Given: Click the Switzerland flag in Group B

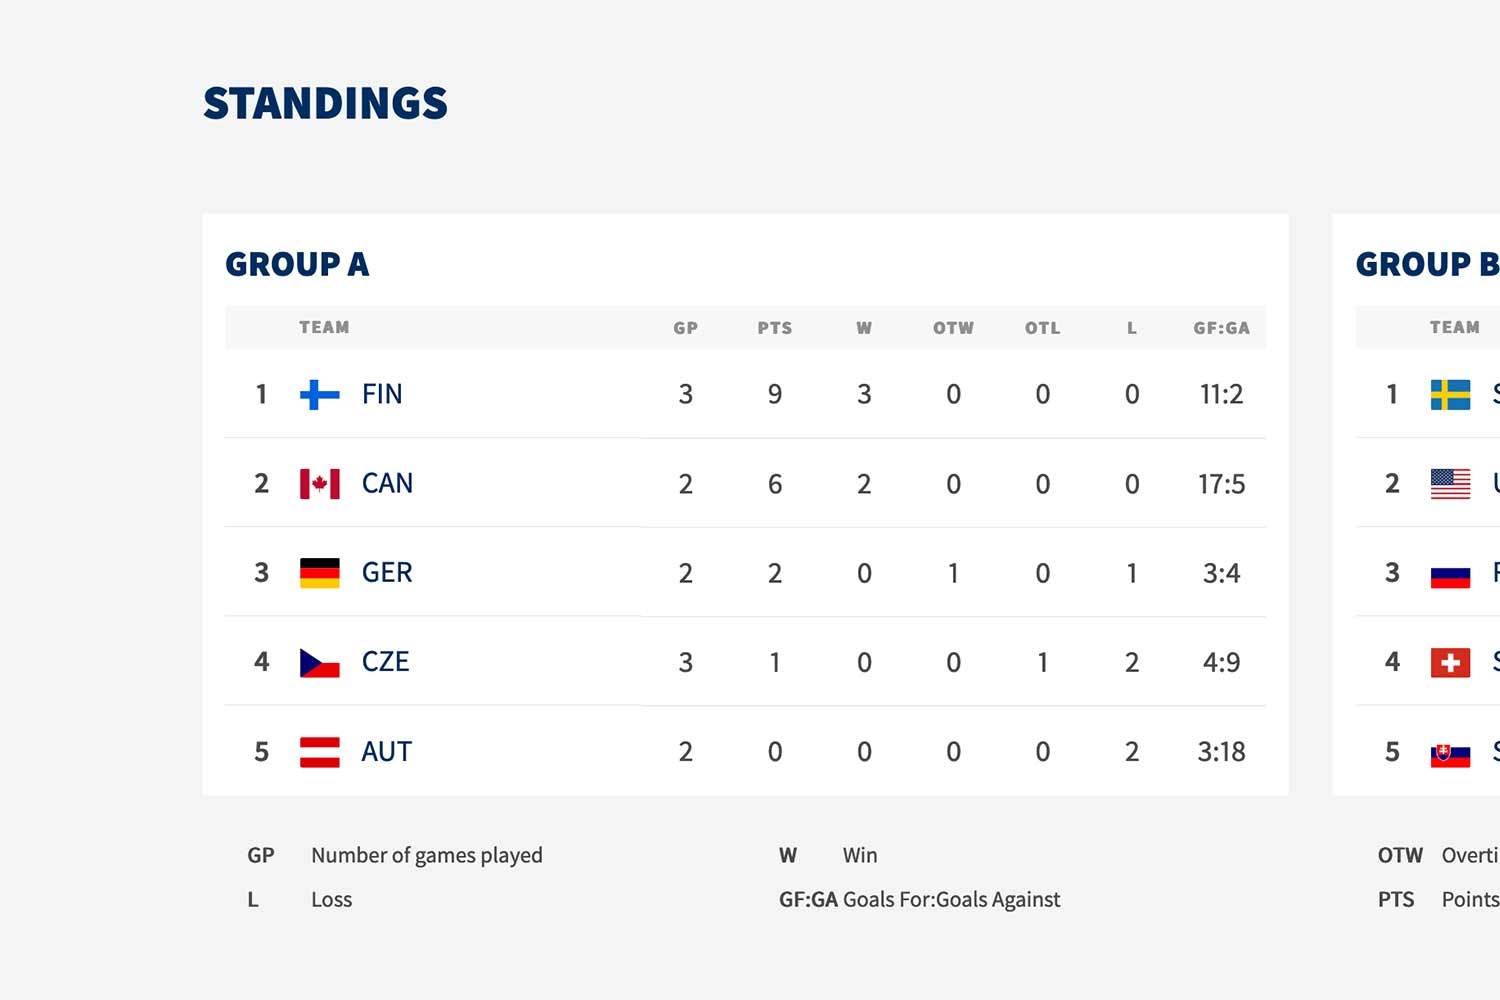Looking at the screenshot, I should (1450, 662).
